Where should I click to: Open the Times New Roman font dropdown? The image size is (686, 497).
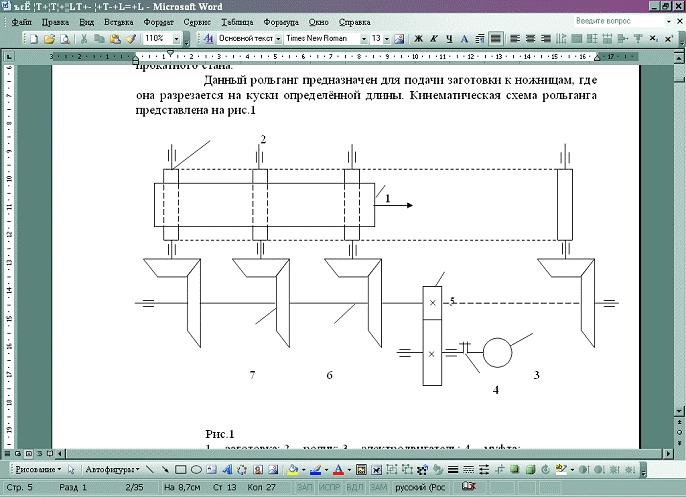[x=362, y=38]
